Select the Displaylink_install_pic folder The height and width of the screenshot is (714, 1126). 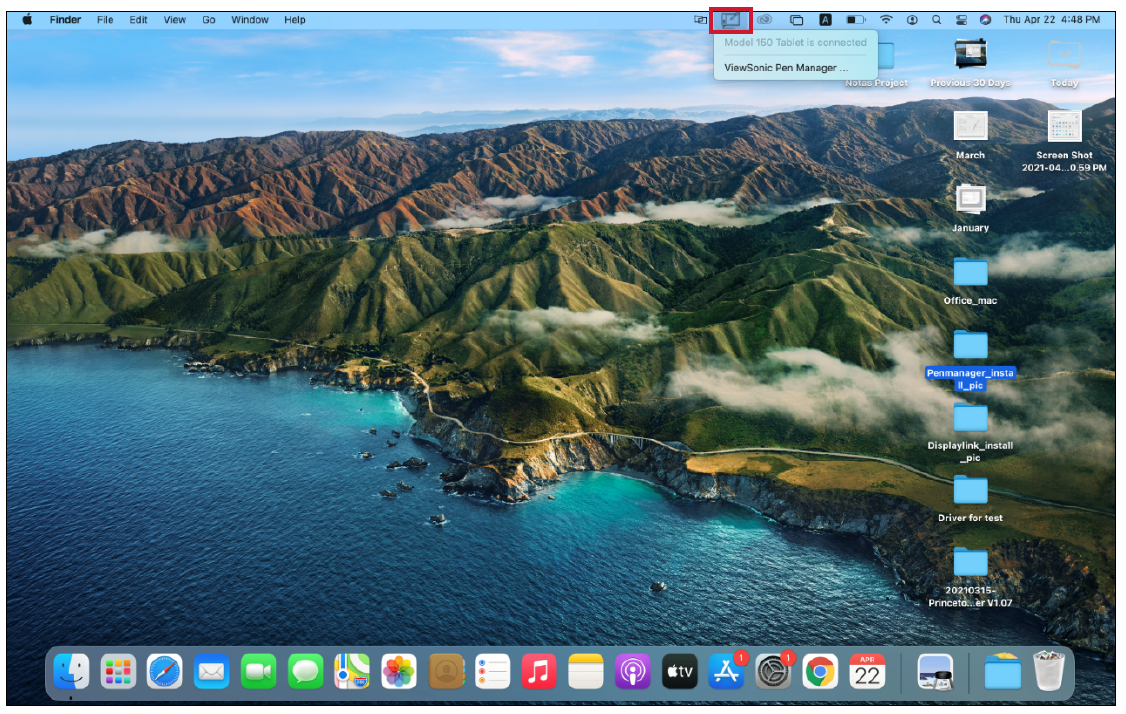tap(970, 417)
